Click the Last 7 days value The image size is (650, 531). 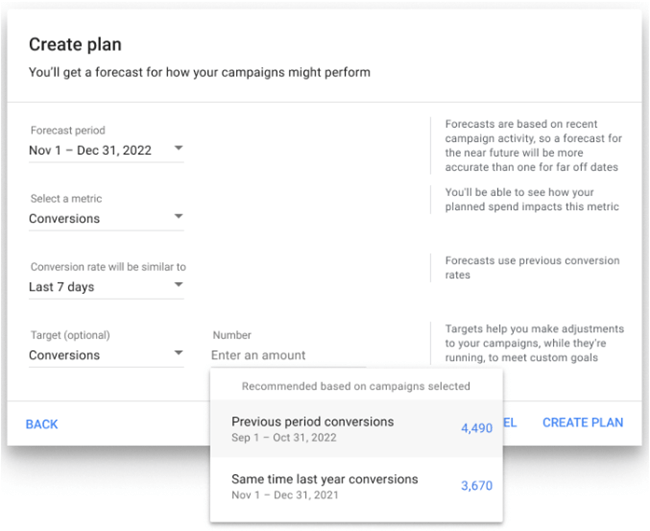(61, 287)
